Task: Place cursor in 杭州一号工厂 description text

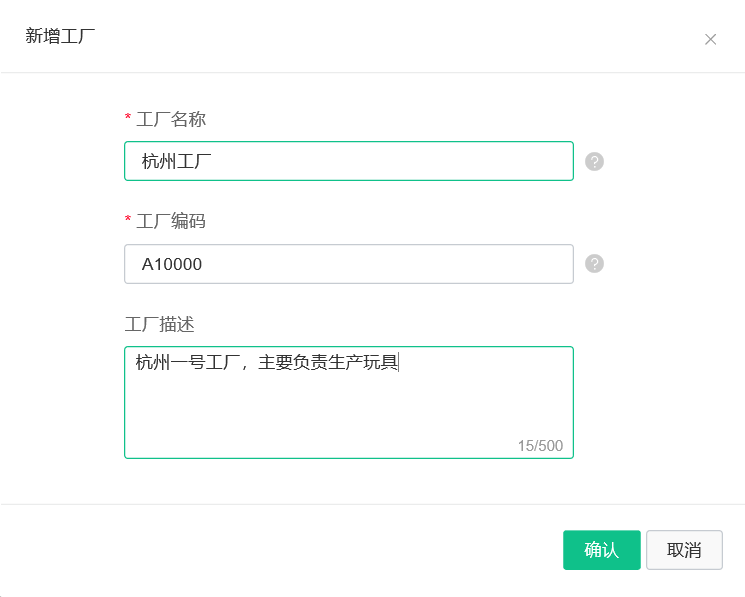Action: (x=188, y=362)
